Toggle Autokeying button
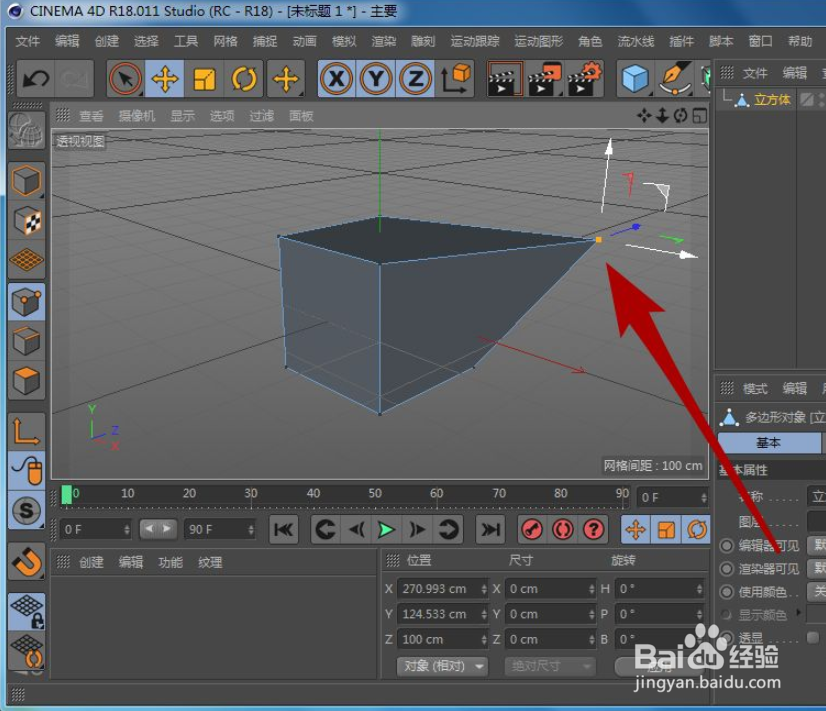 coord(563,530)
